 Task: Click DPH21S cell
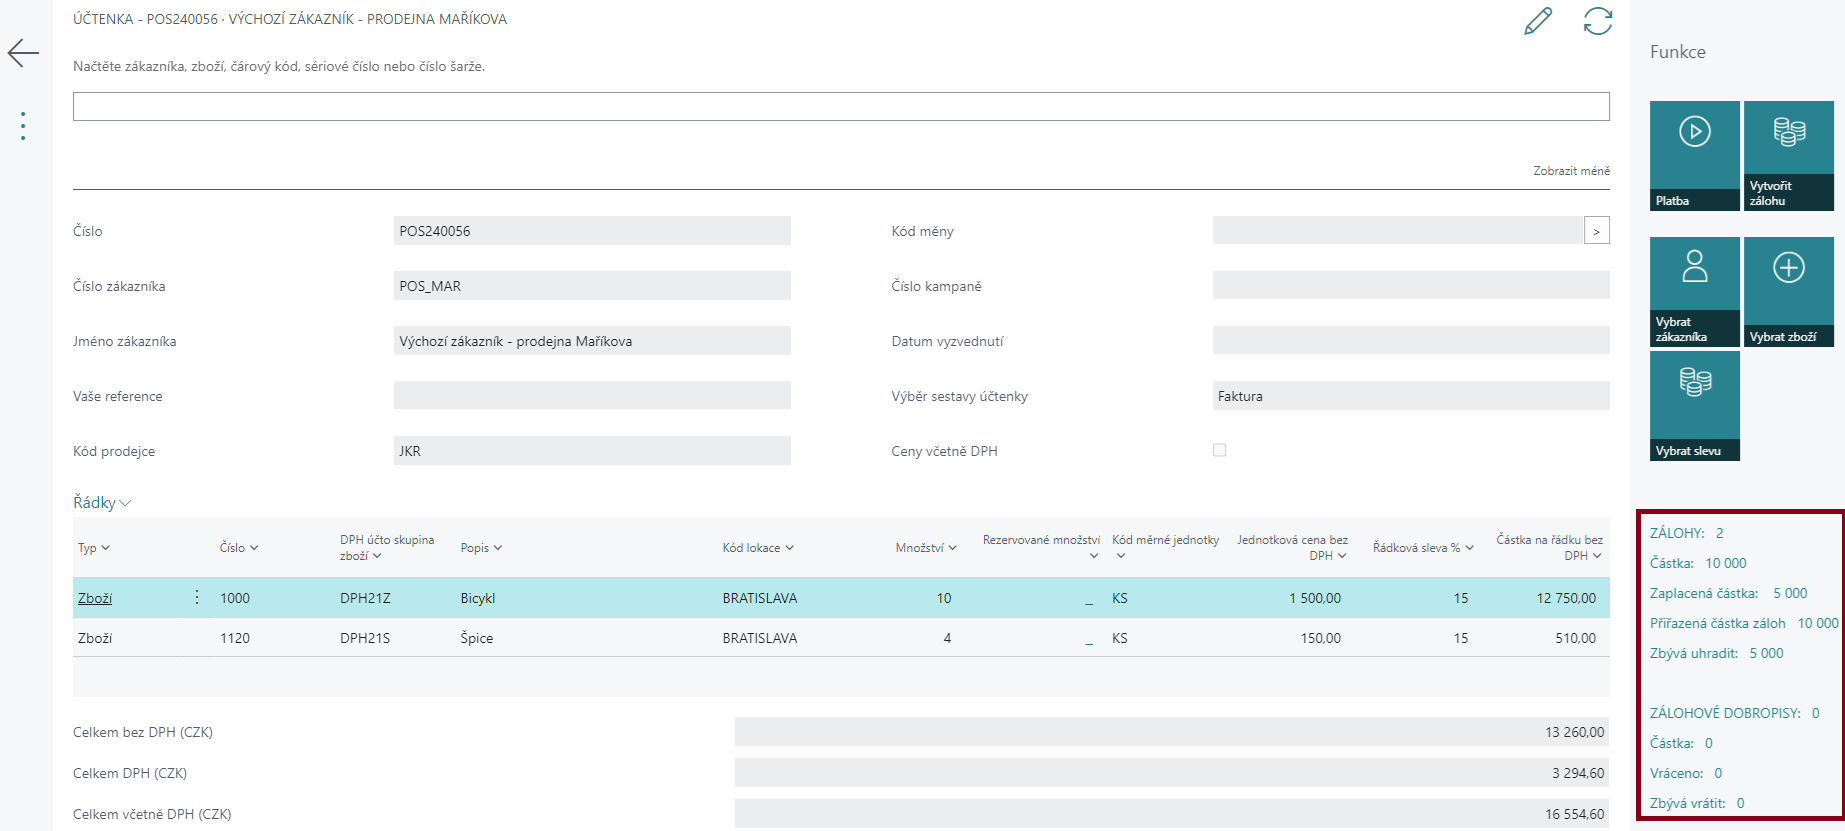coord(365,638)
